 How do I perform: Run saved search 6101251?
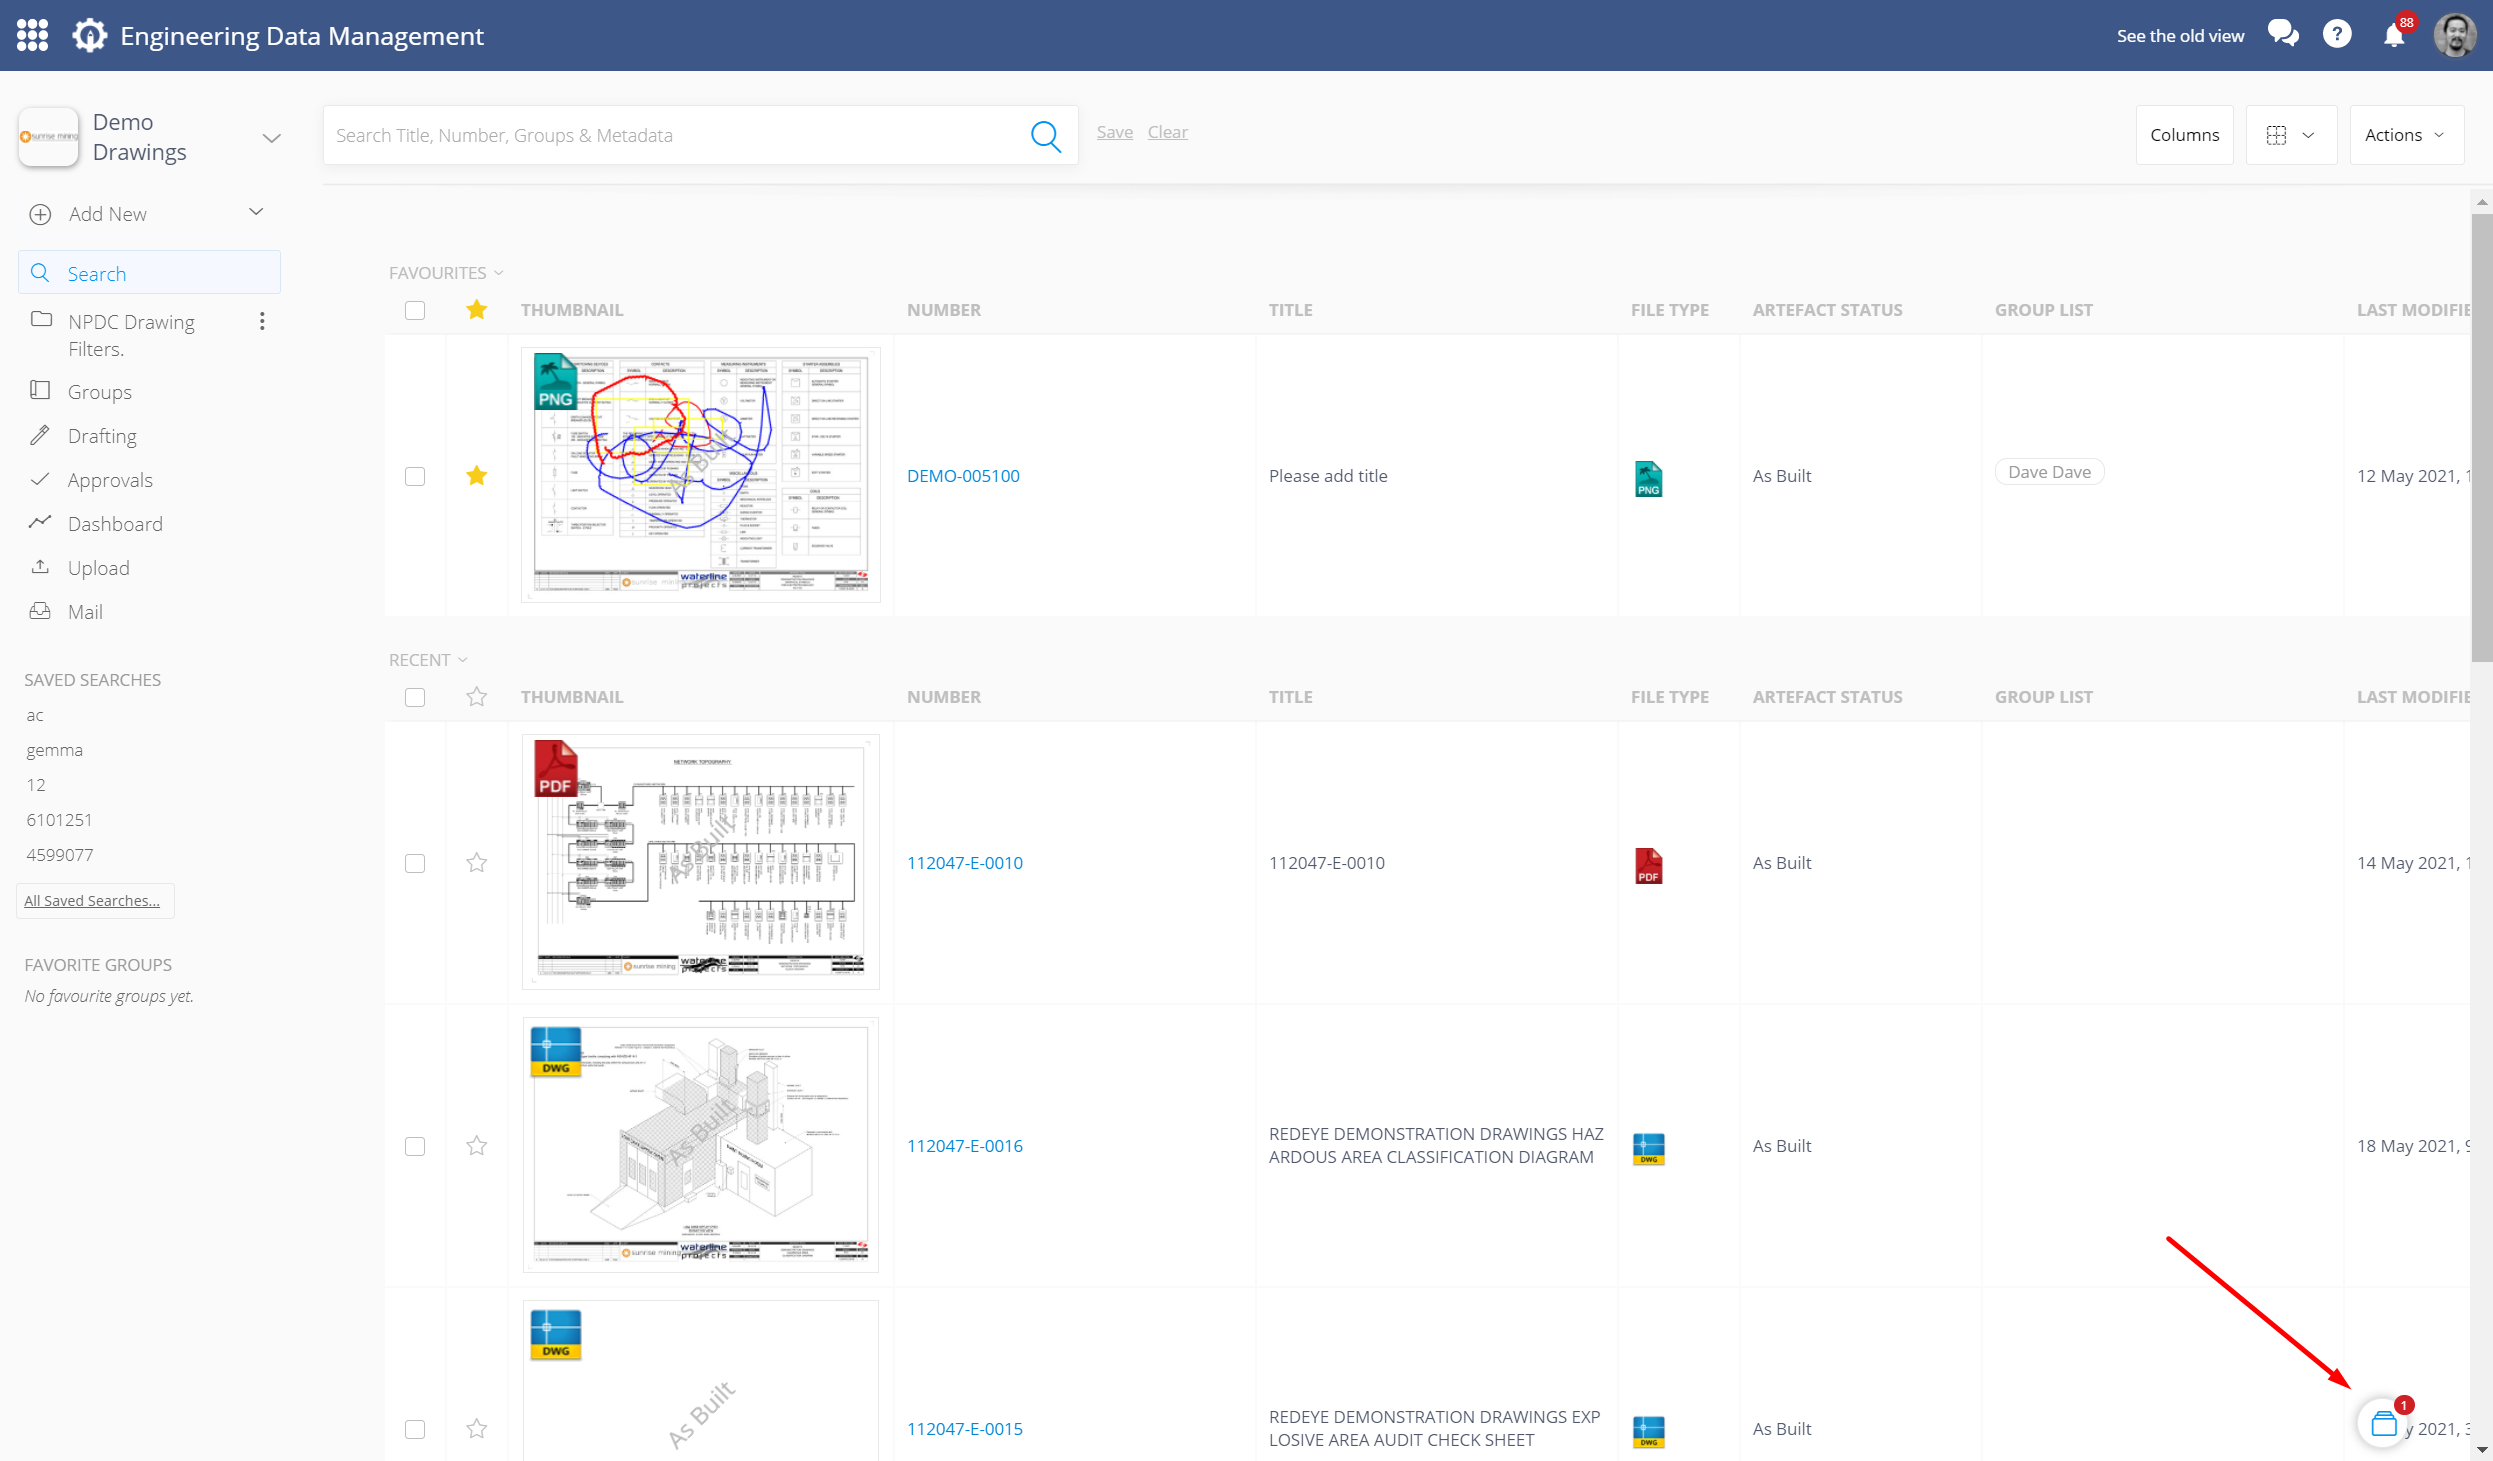click(59, 820)
